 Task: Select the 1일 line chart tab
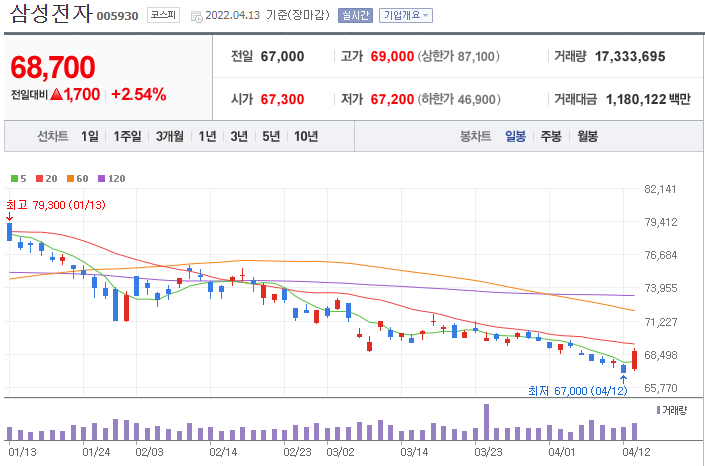tap(89, 136)
